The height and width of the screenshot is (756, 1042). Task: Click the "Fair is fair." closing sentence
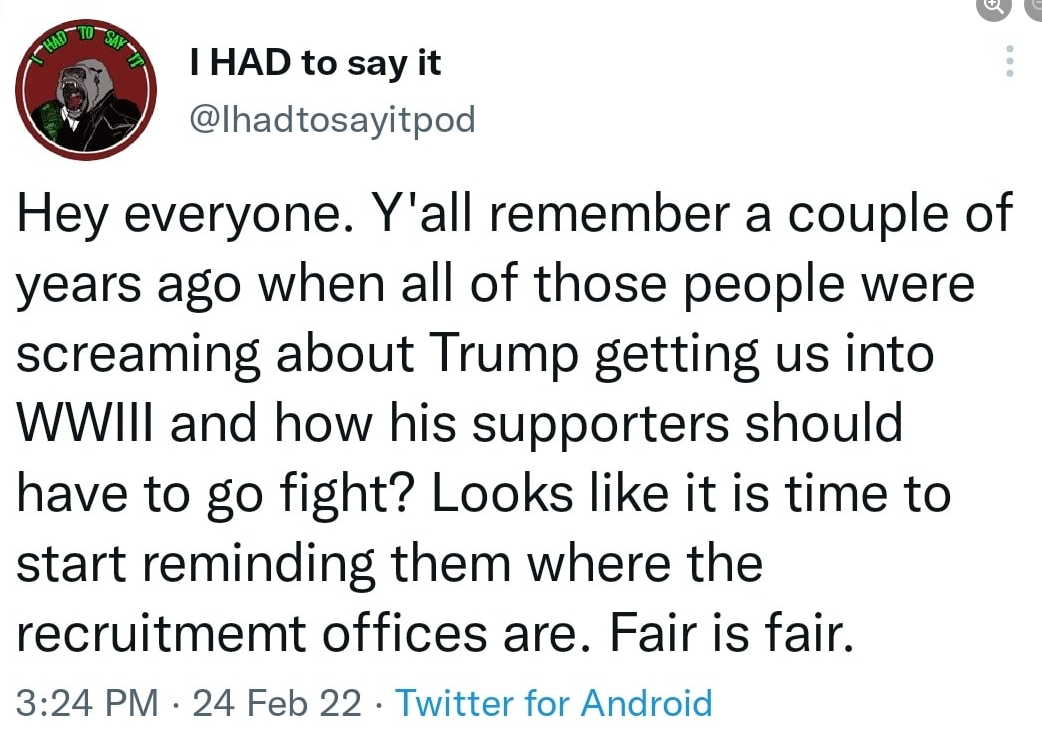731,632
